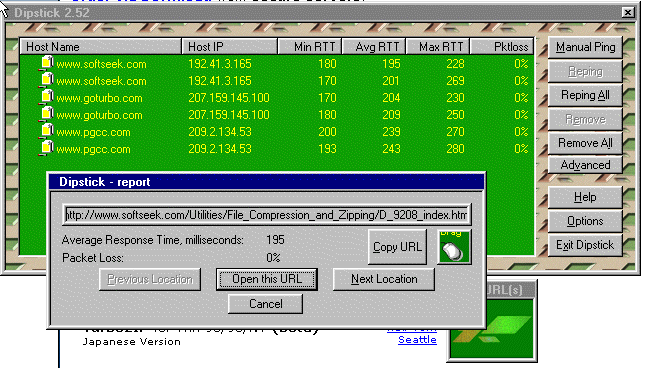Click the Previous Location button
The width and height of the screenshot is (646, 368).
150,279
